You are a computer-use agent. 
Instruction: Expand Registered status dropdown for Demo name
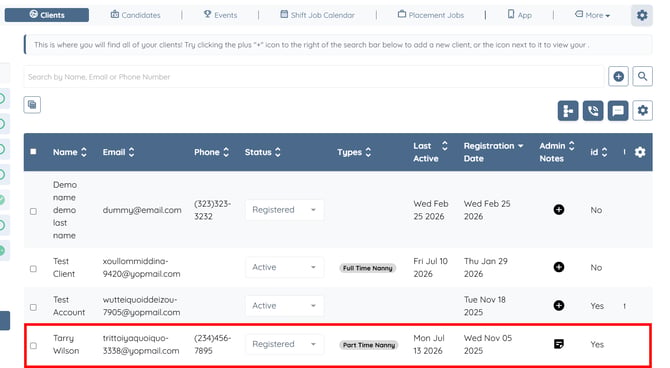click(x=284, y=210)
